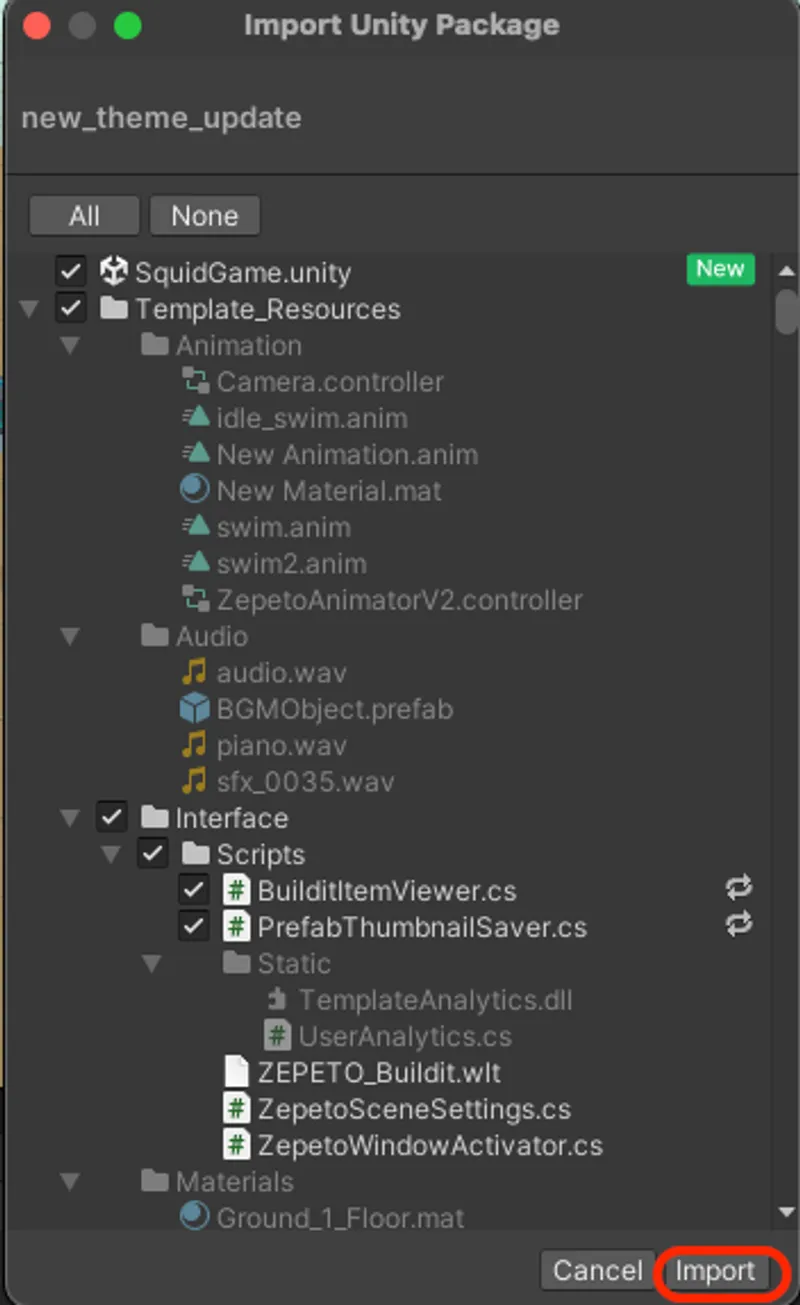The image size is (800, 1305).
Task: Click the Ground_1_Floor.mat material icon
Action: pyautogui.click(x=196, y=1217)
